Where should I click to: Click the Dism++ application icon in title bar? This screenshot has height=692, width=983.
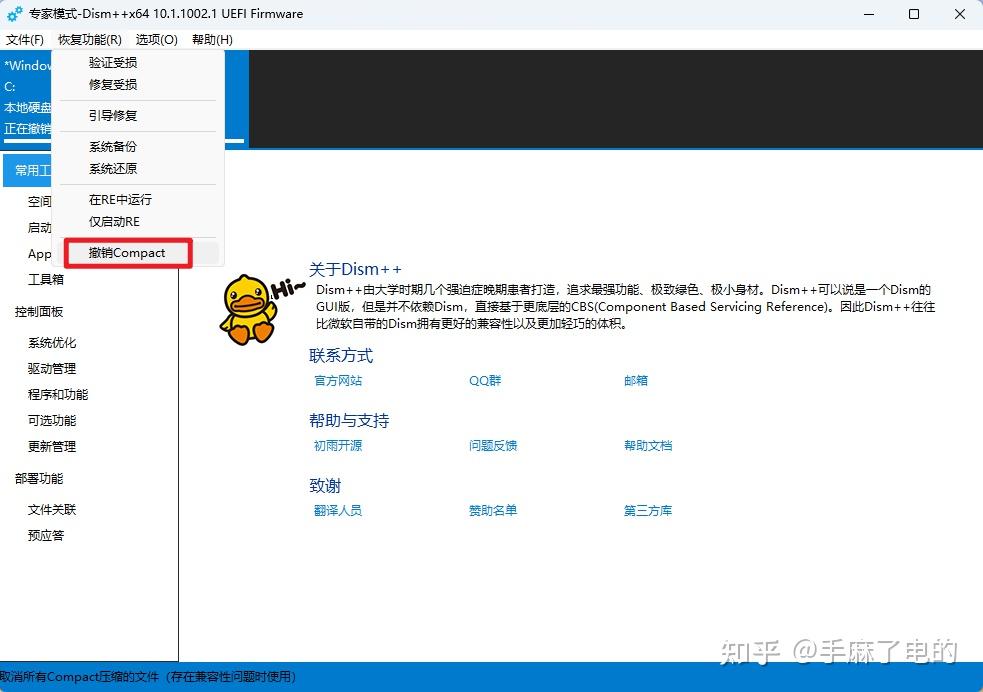13,14
